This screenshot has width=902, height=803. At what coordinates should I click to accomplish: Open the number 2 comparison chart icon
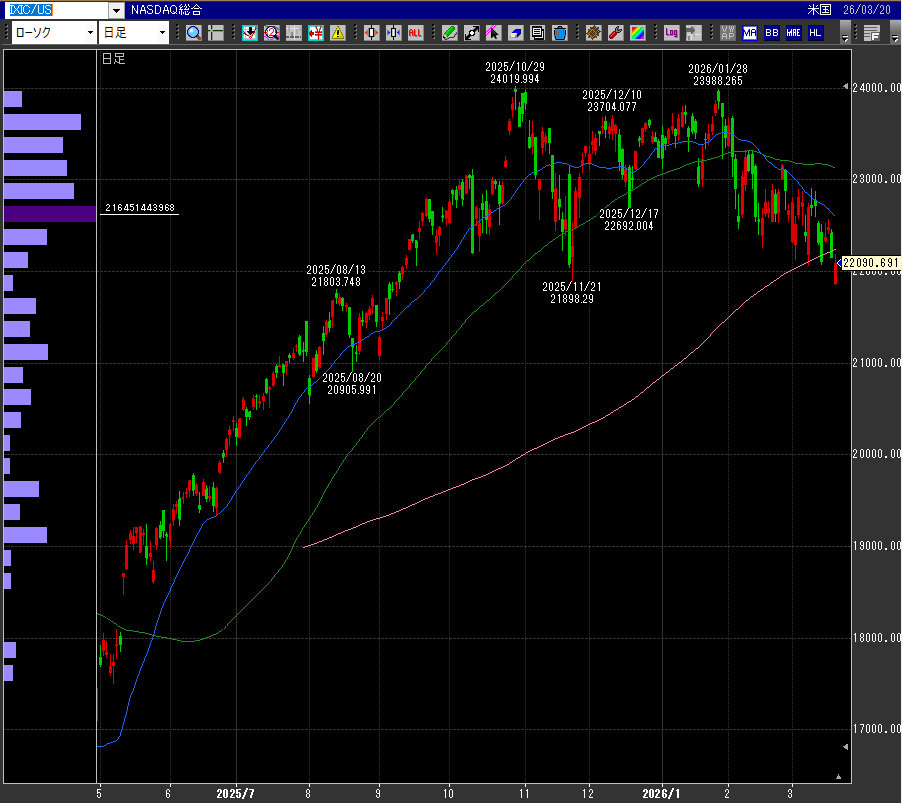click(272, 33)
